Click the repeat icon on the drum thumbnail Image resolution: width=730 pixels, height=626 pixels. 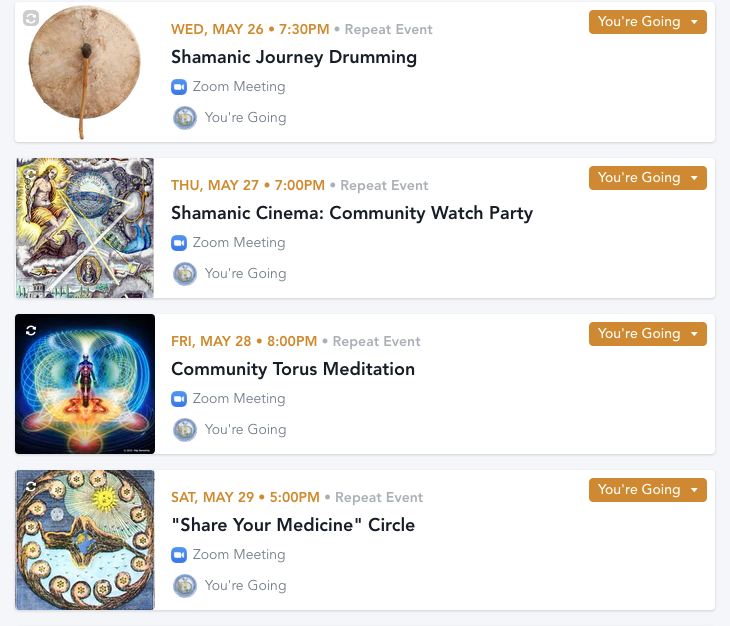tap(31, 18)
